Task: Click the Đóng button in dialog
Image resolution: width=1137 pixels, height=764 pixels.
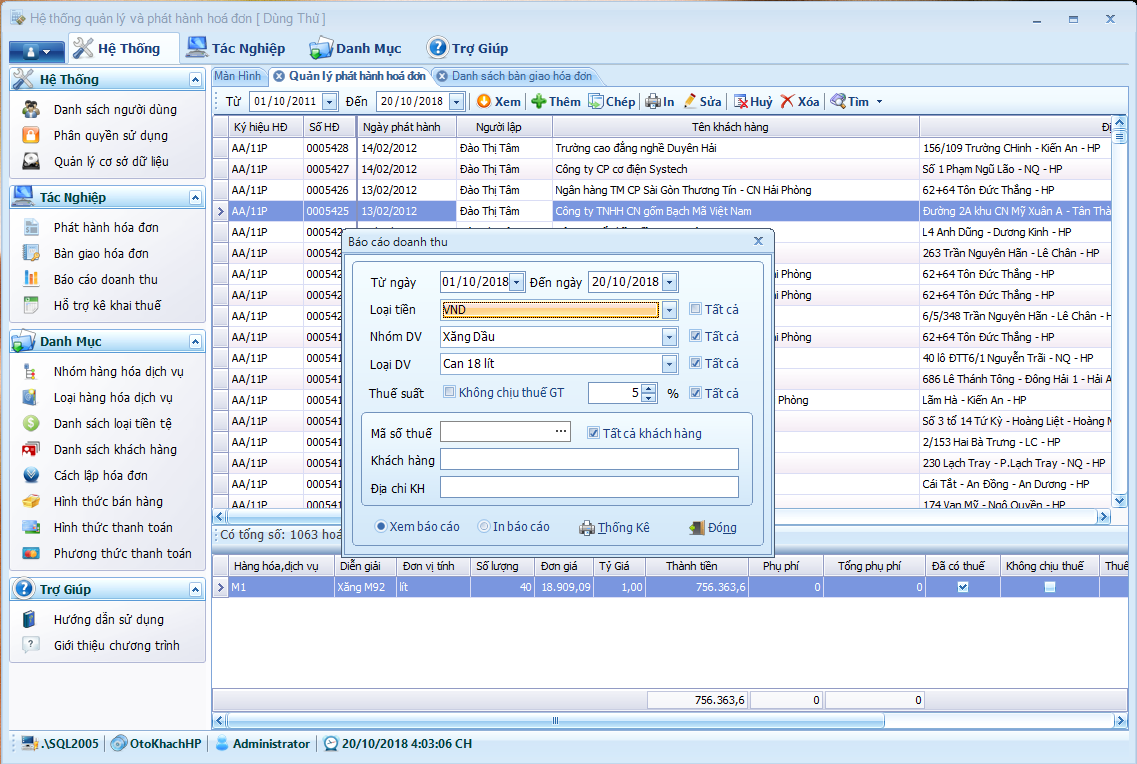Action: tap(712, 527)
